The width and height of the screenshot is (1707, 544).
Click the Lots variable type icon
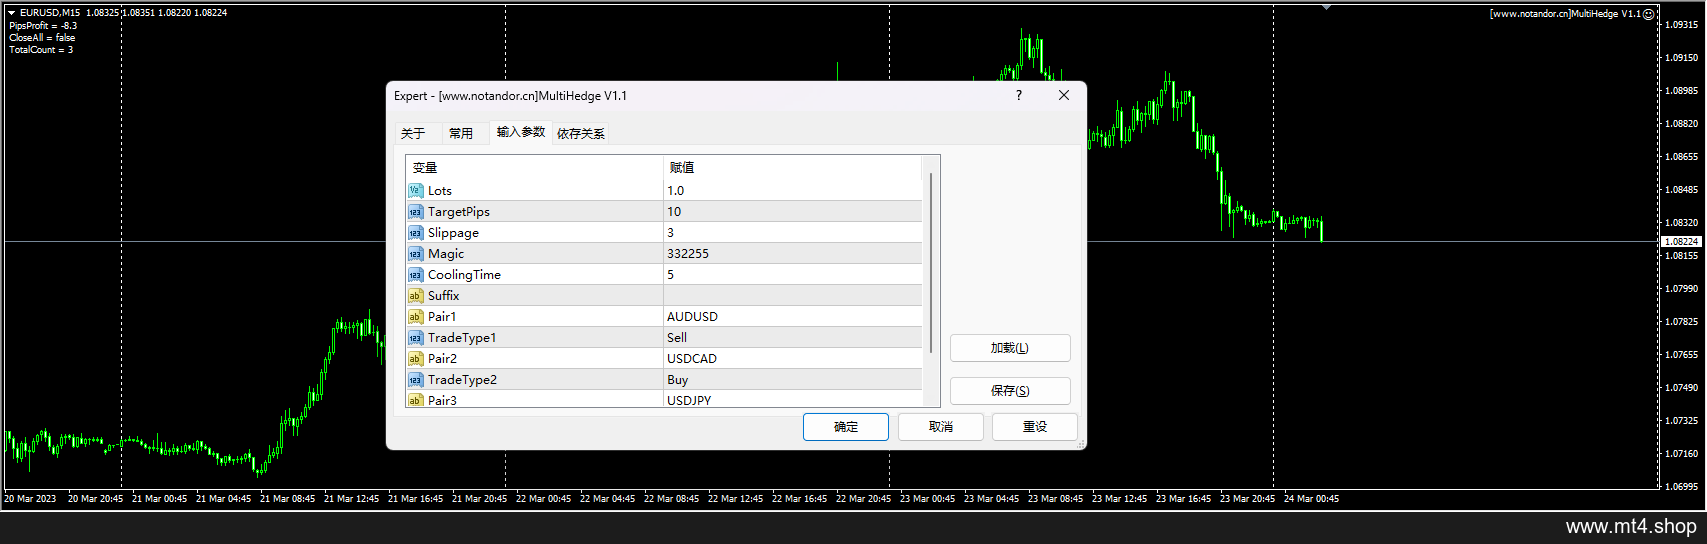pos(415,190)
